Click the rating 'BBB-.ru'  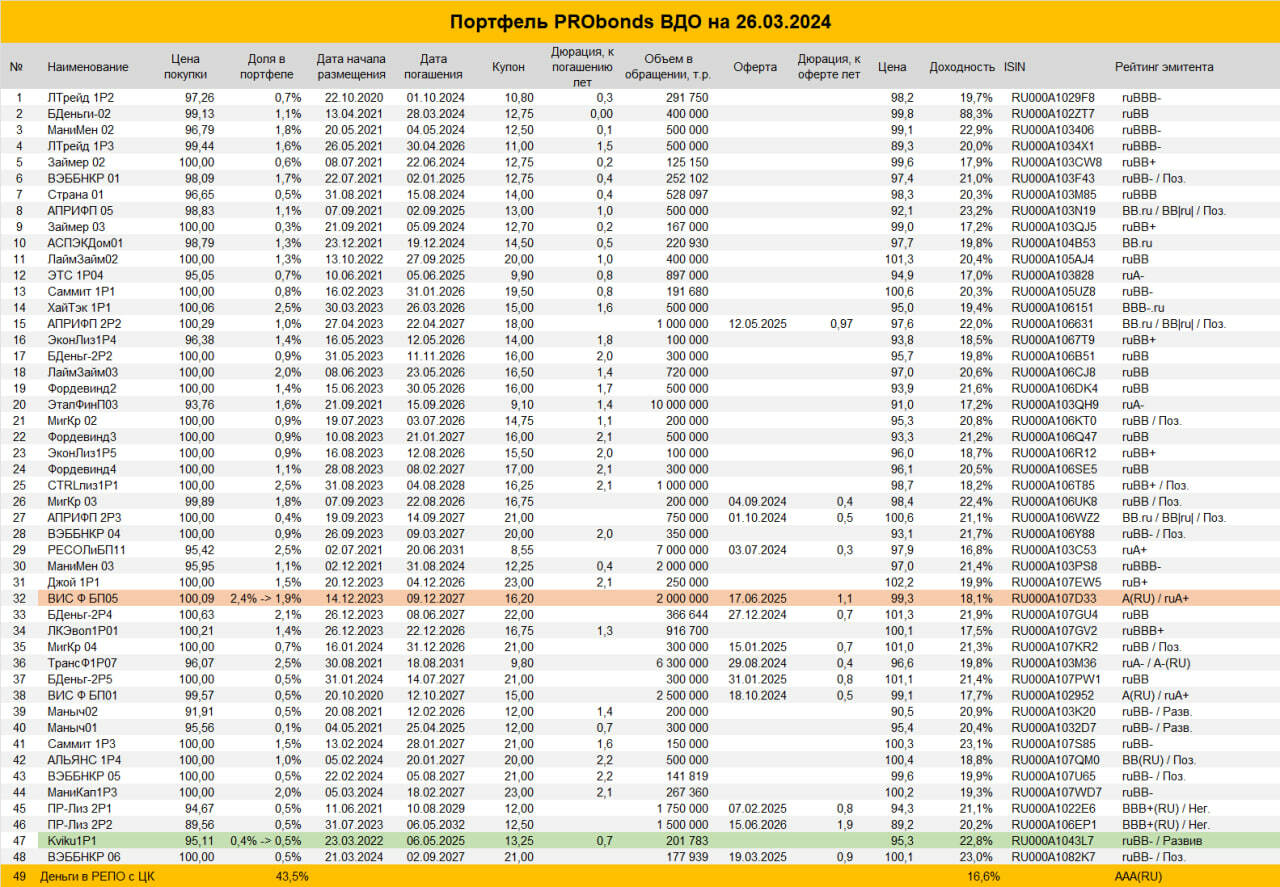[1143, 308]
